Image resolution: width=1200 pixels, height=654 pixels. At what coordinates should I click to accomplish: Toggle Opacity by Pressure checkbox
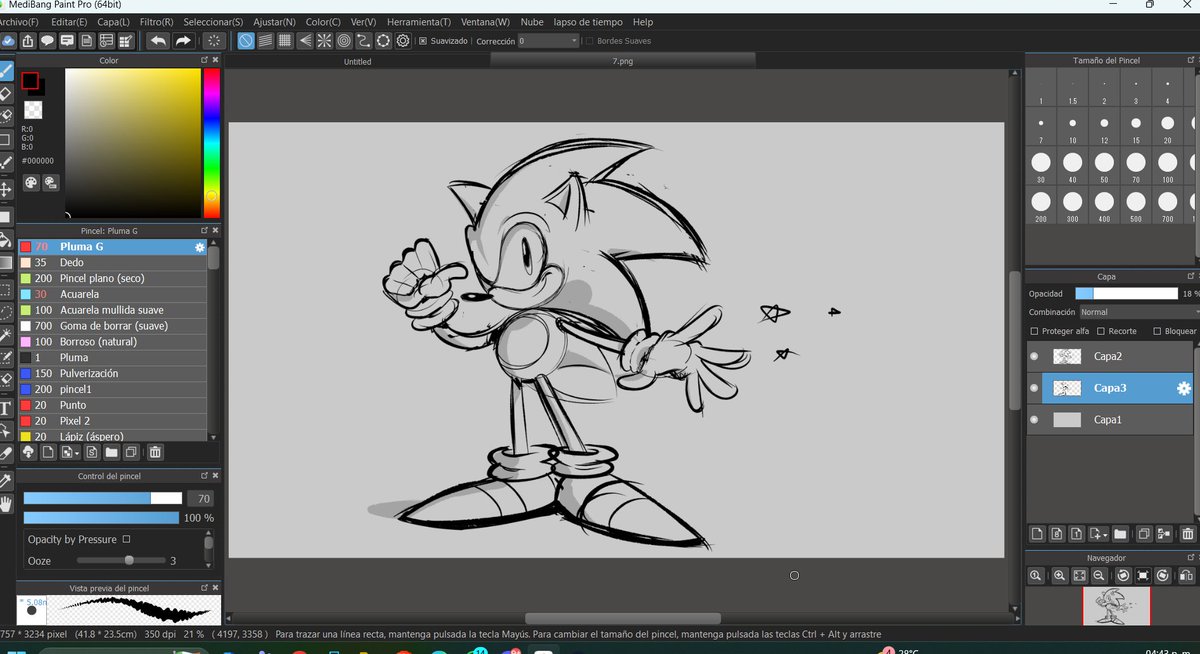point(126,539)
